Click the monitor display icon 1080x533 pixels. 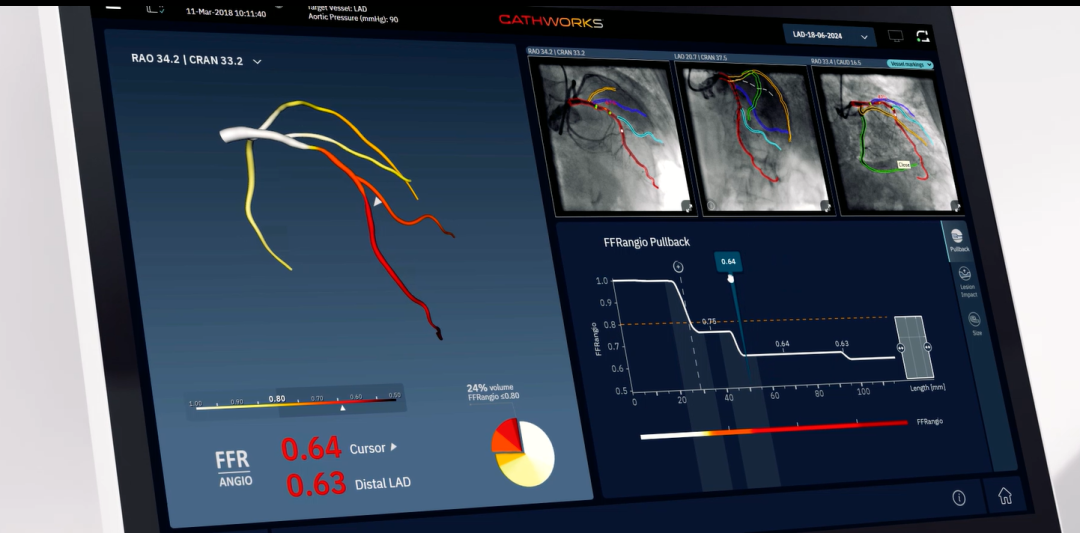tap(895, 36)
